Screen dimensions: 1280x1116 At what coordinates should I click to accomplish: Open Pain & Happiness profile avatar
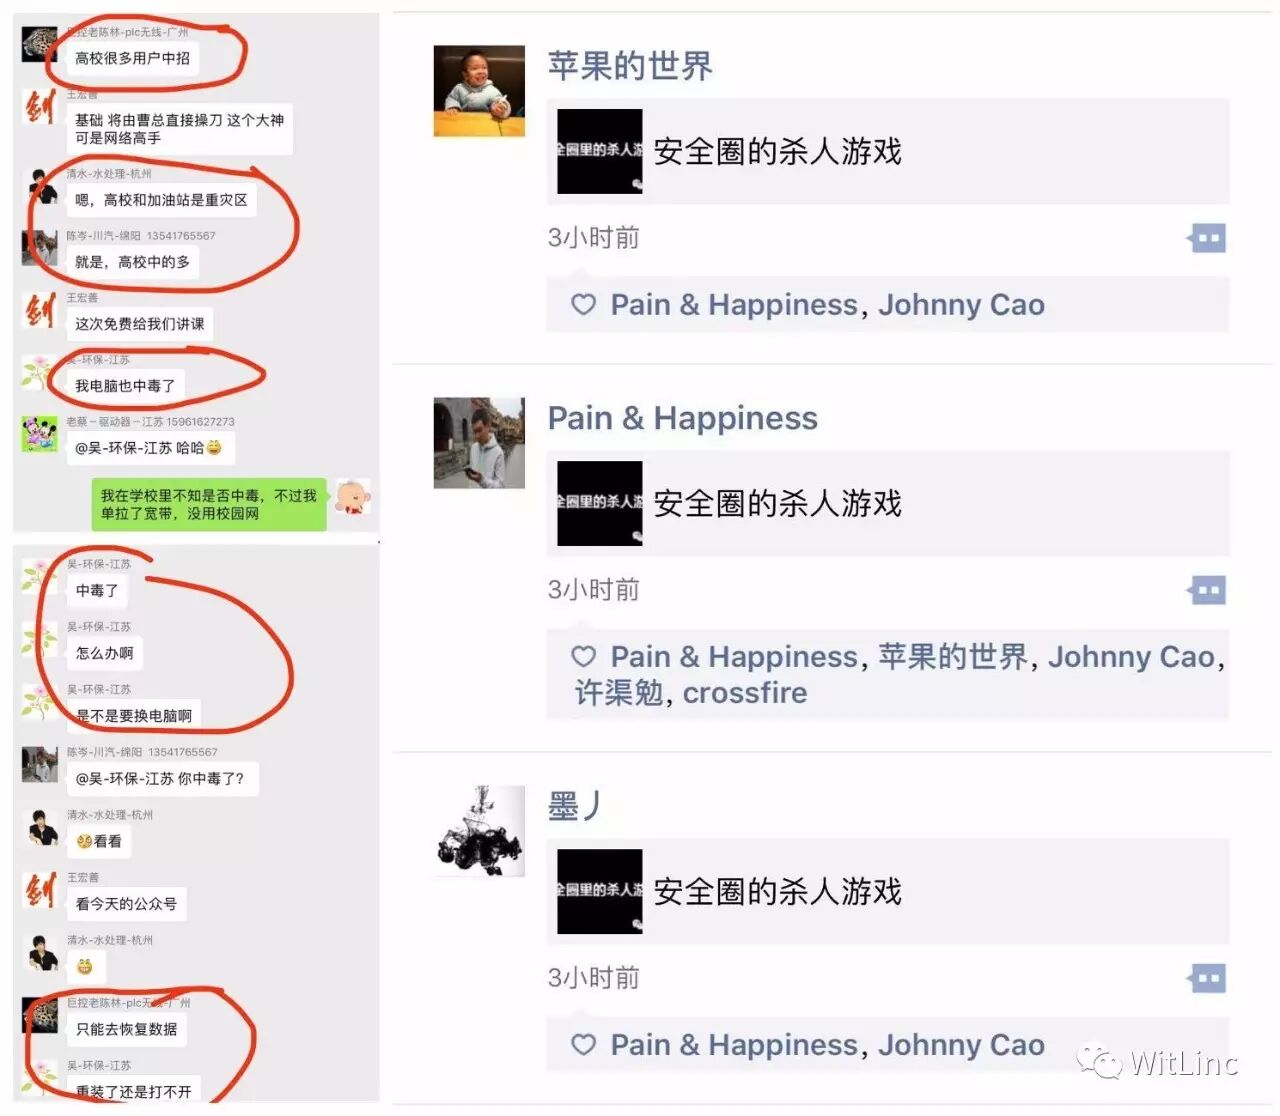tap(479, 443)
